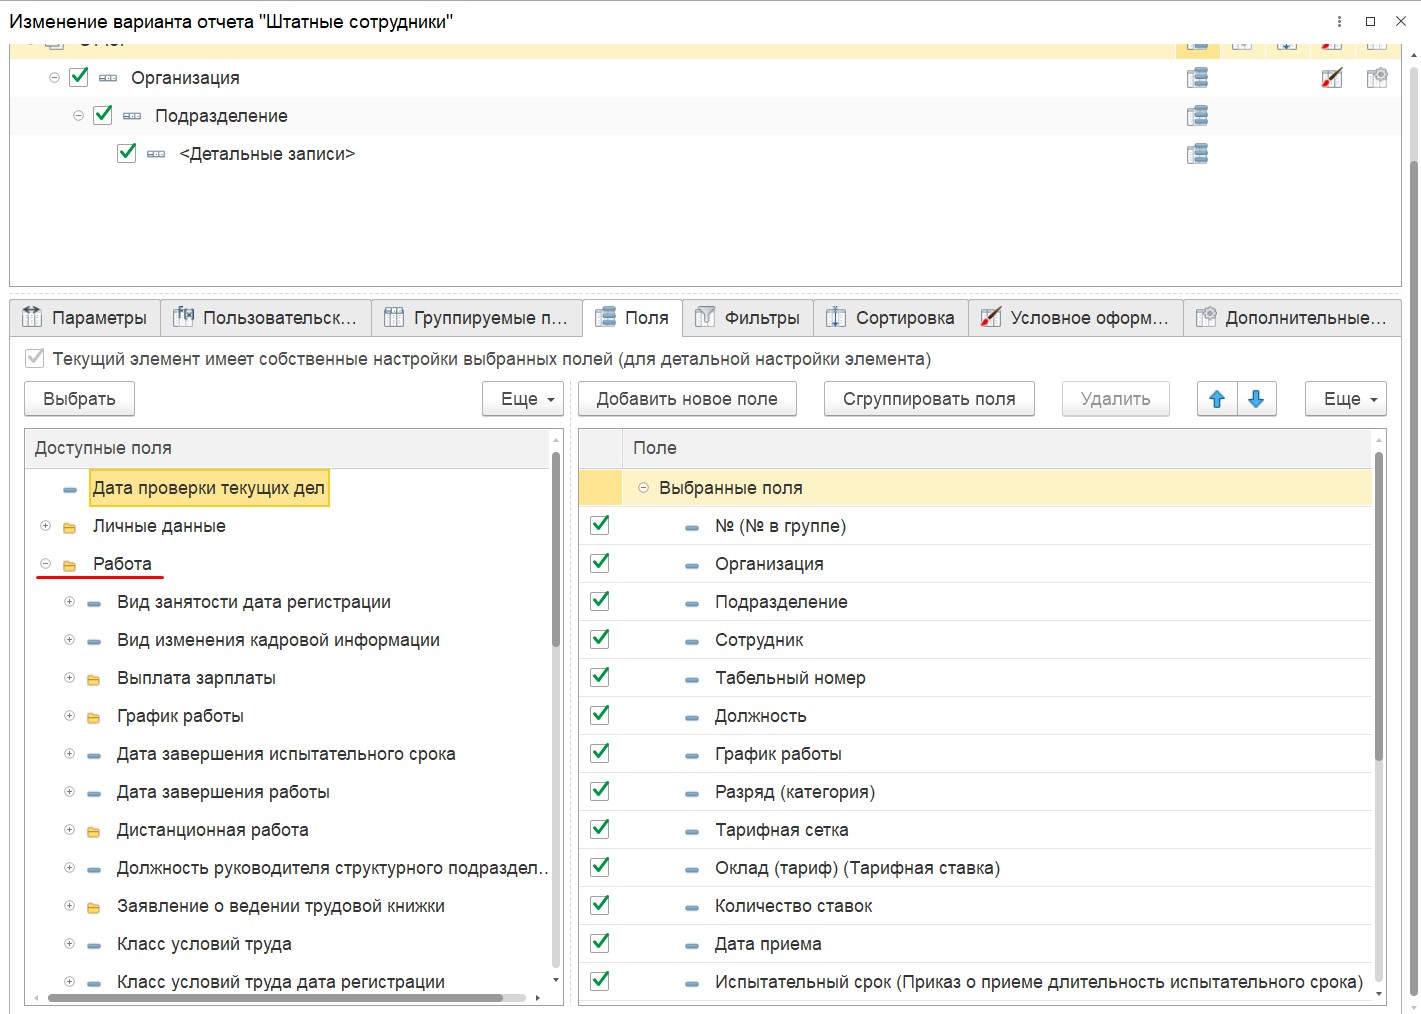This screenshot has width=1421, height=1014.
Task: Uncheck the Дата приема field checkbox
Action: coord(600,943)
